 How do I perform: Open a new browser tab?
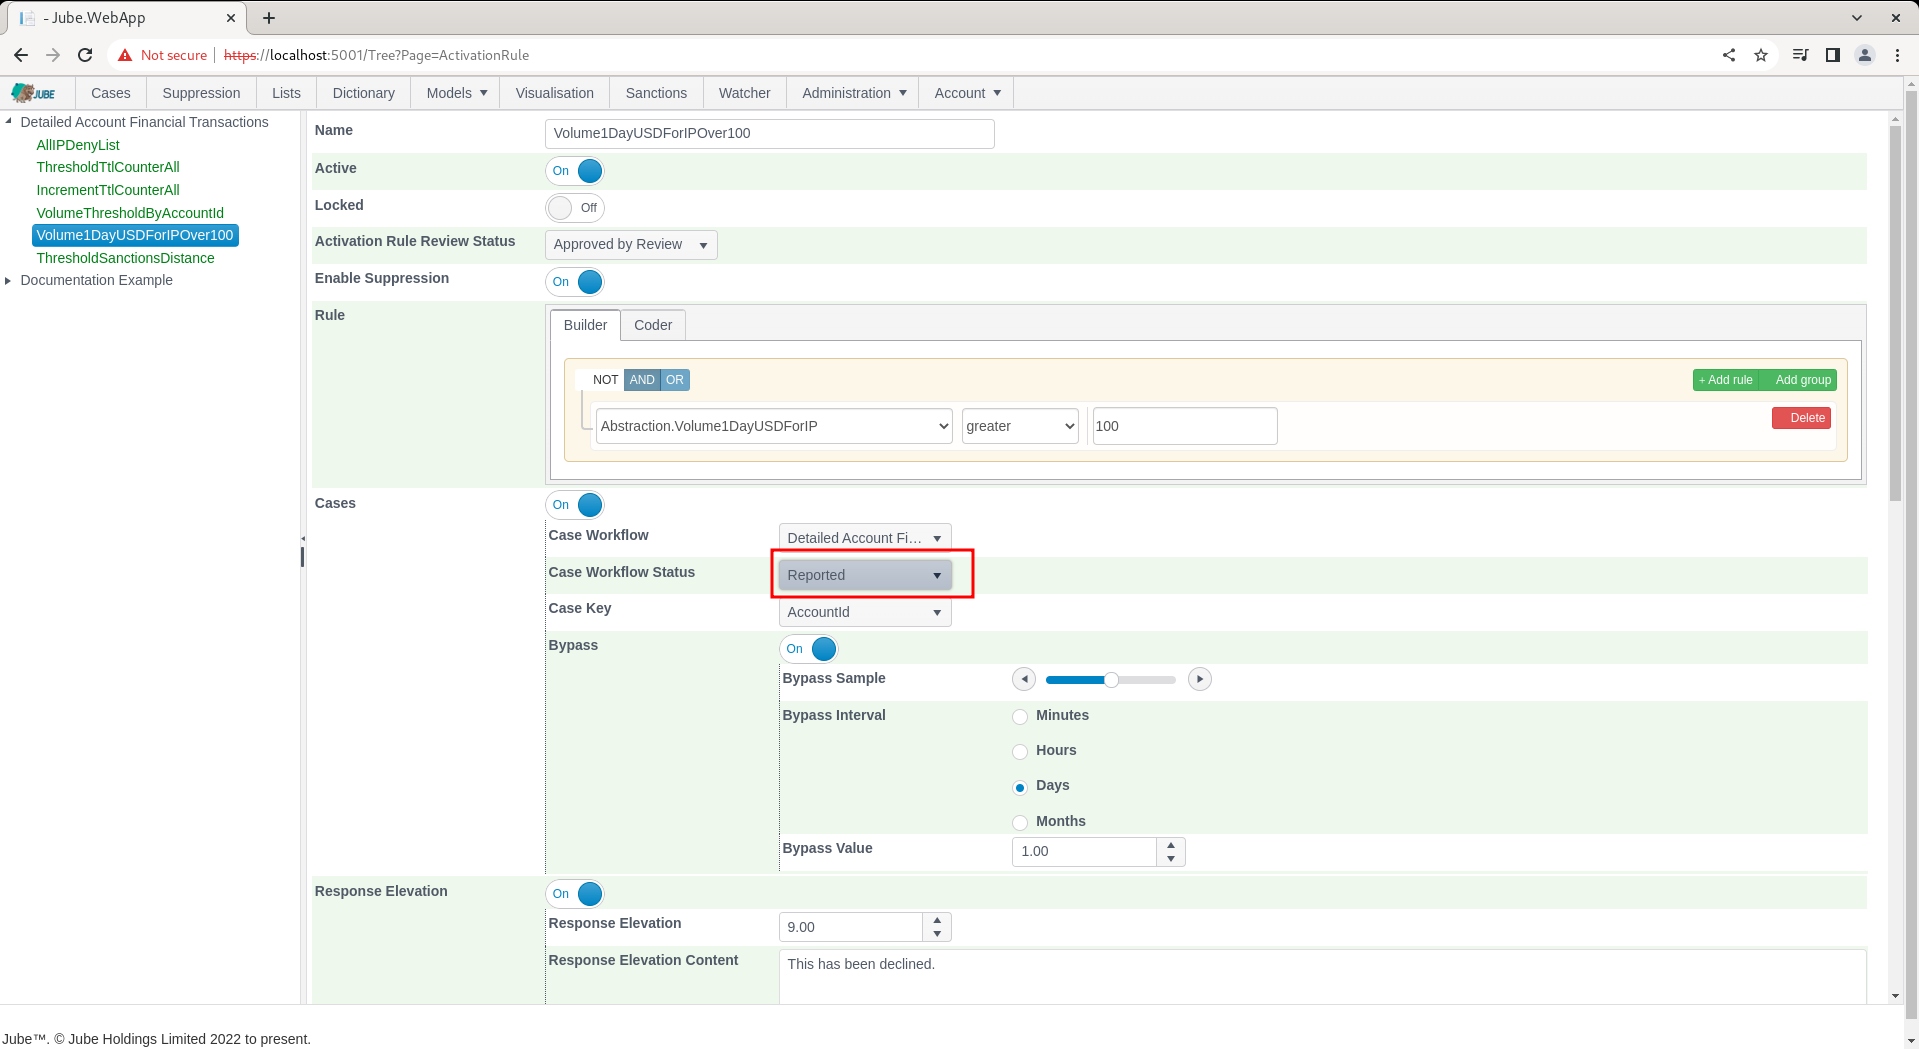[x=269, y=18]
